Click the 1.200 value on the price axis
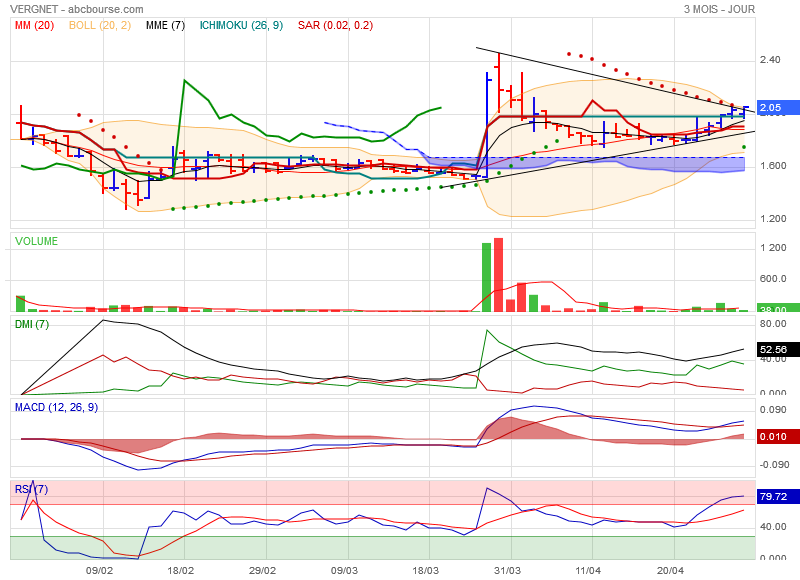This screenshot has height=580, width=800. pyautogui.click(x=773, y=219)
